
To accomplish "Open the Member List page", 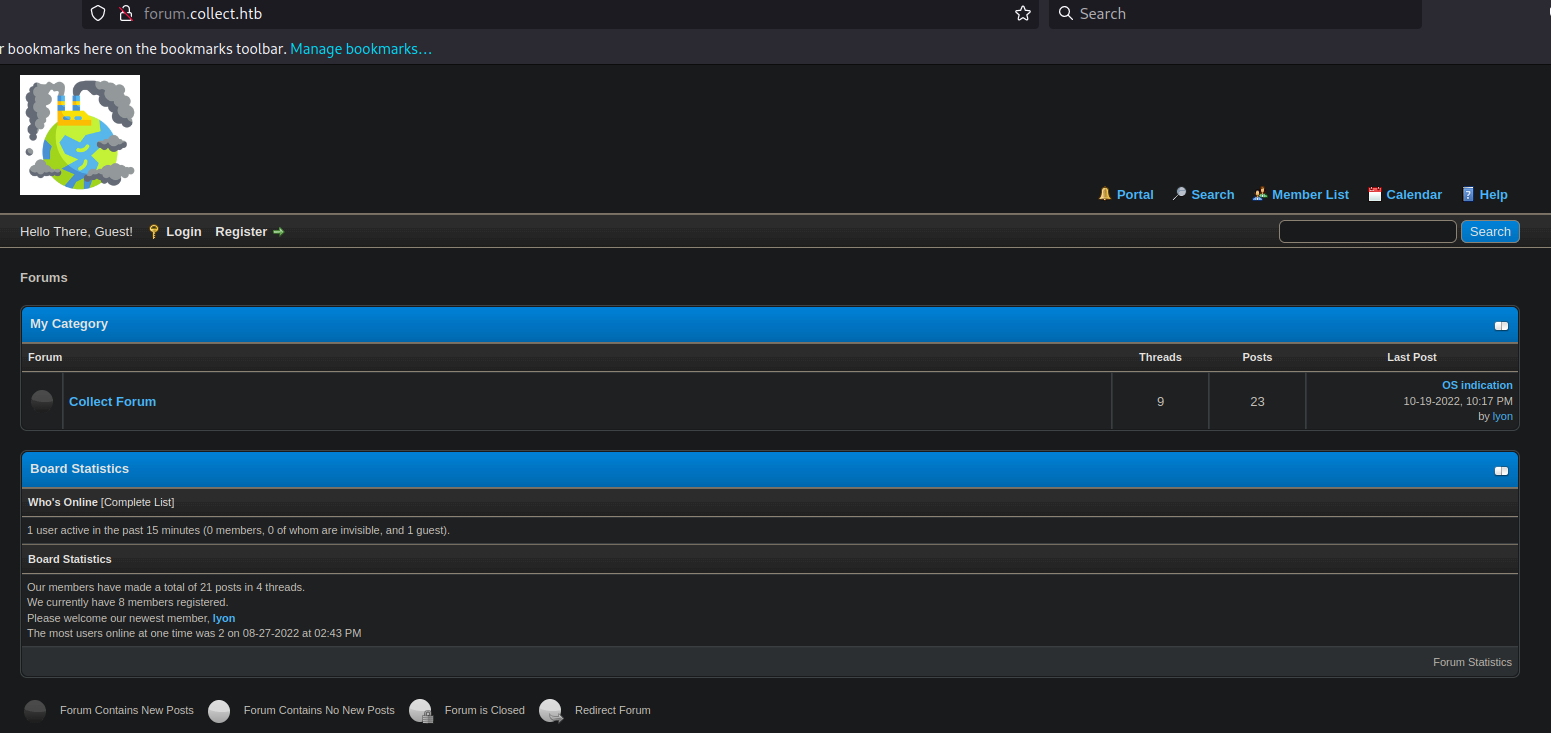I will click(x=1310, y=195).
